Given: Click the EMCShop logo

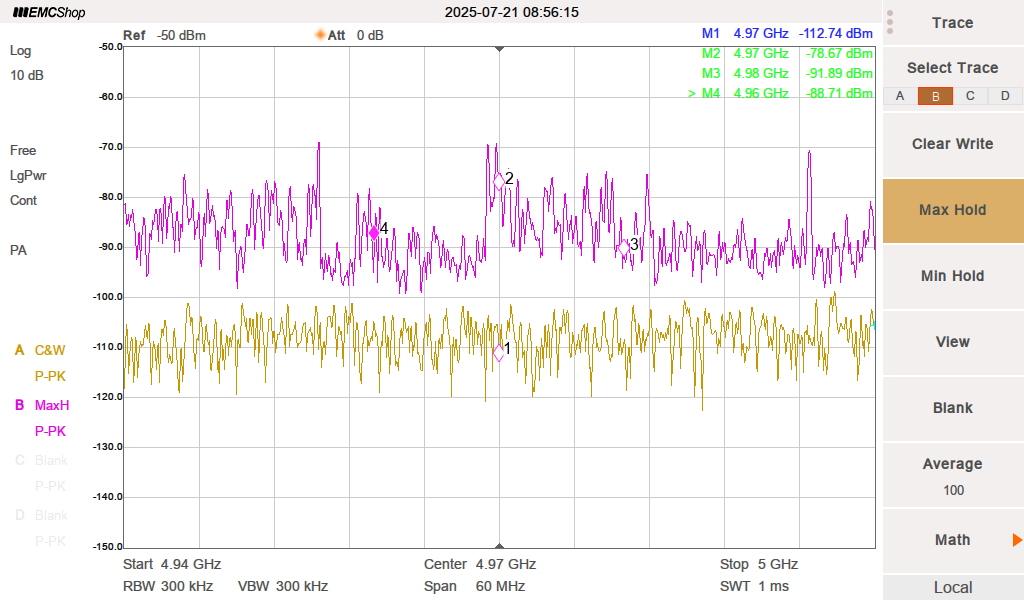Looking at the screenshot, I should point(49,13).
